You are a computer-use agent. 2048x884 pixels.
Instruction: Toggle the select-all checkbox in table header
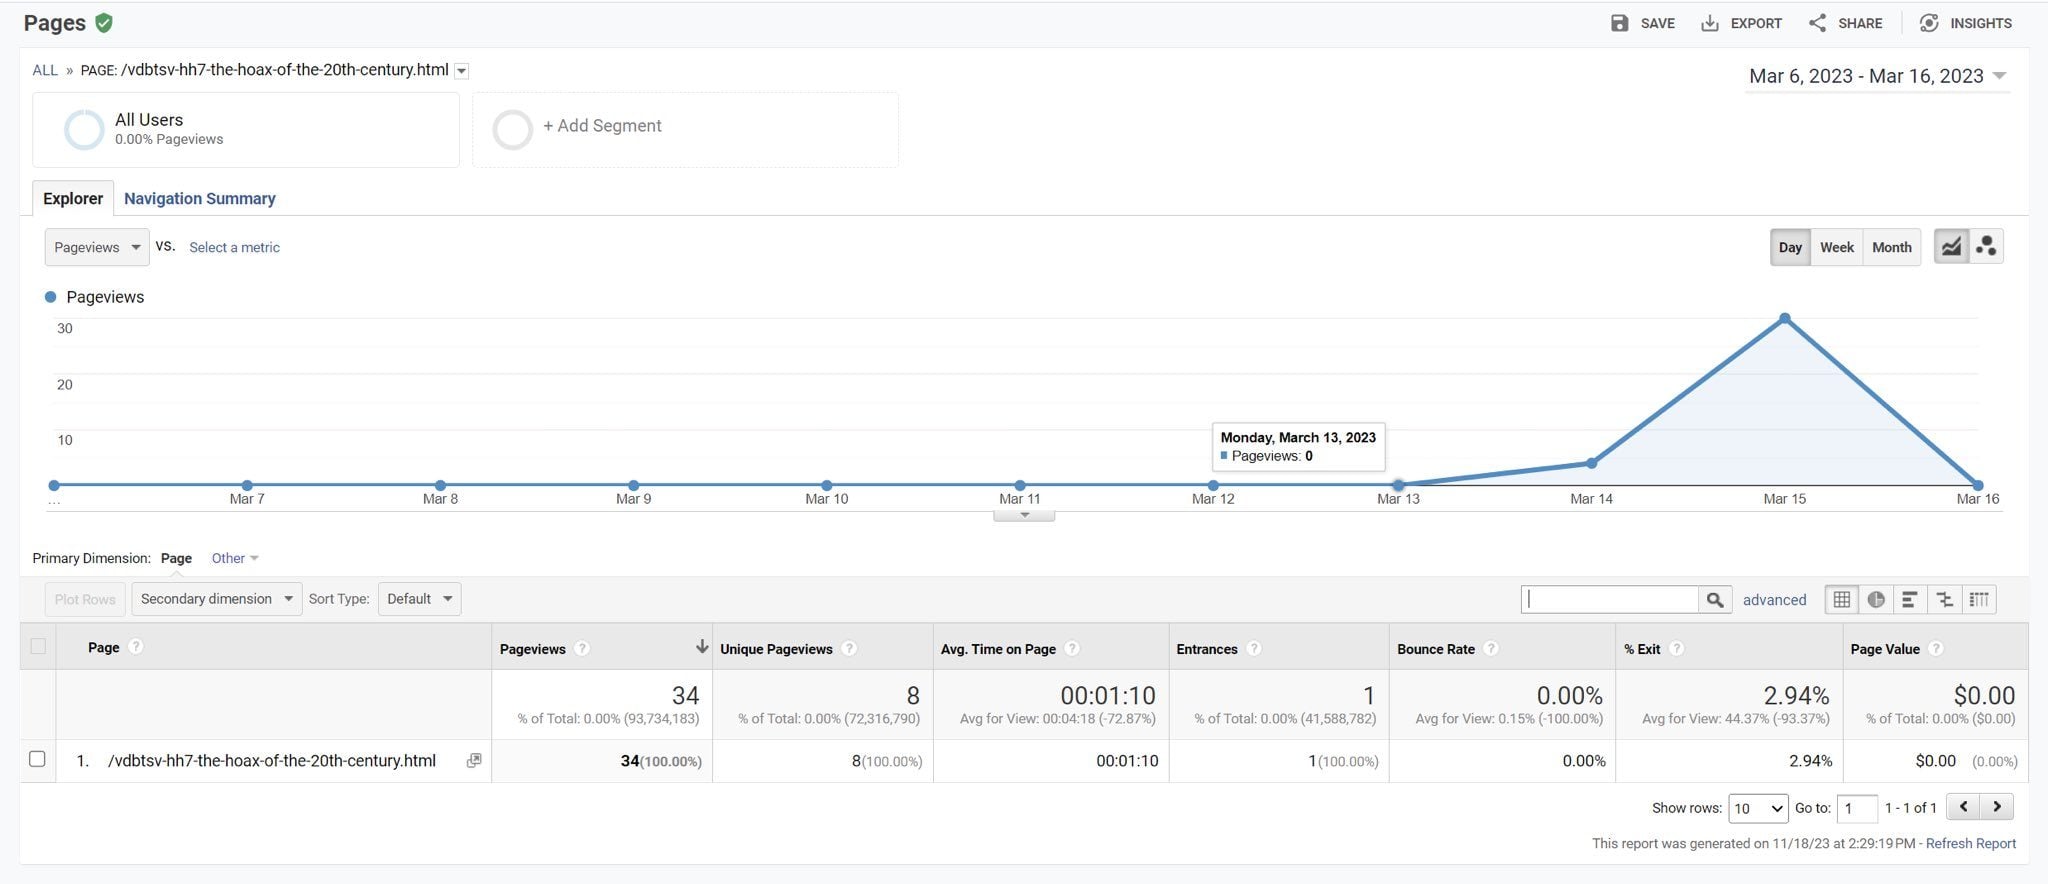pos(38,646)
